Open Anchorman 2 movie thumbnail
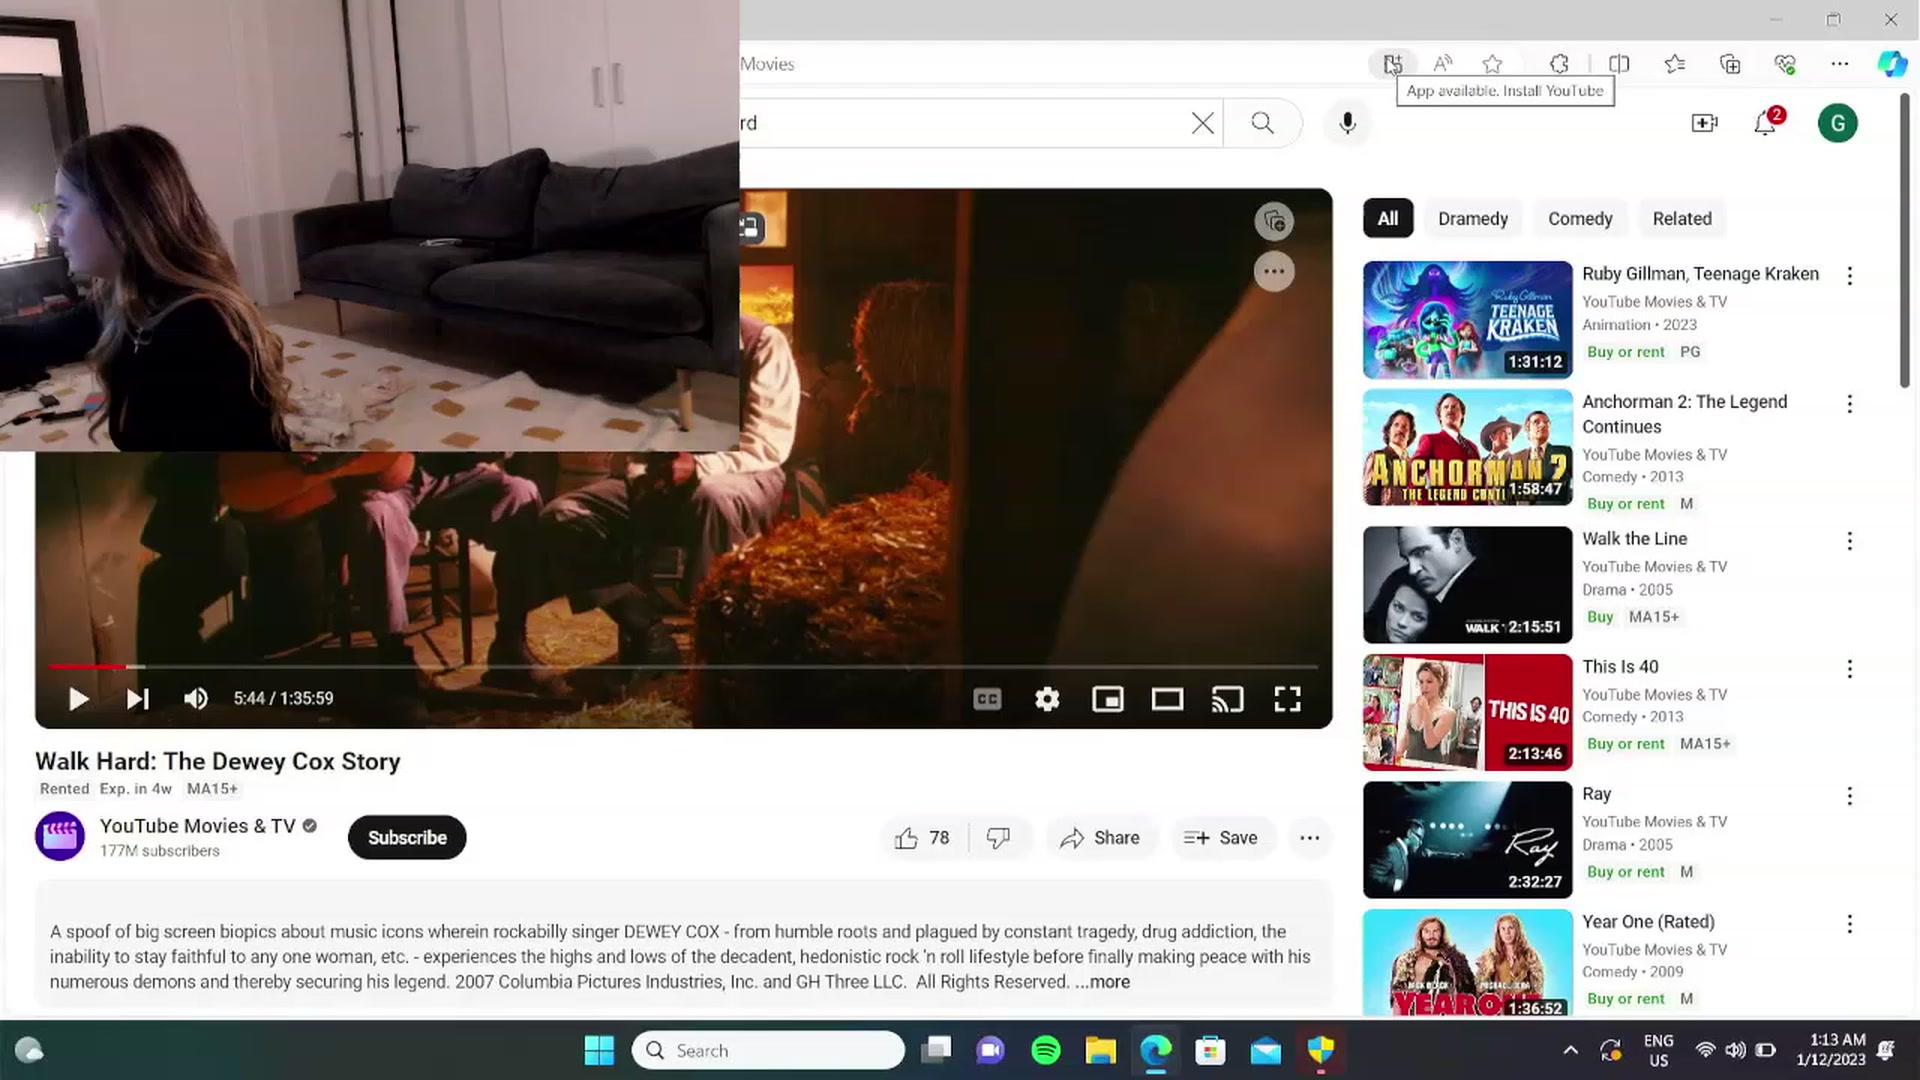 [x=1467, y=448]
